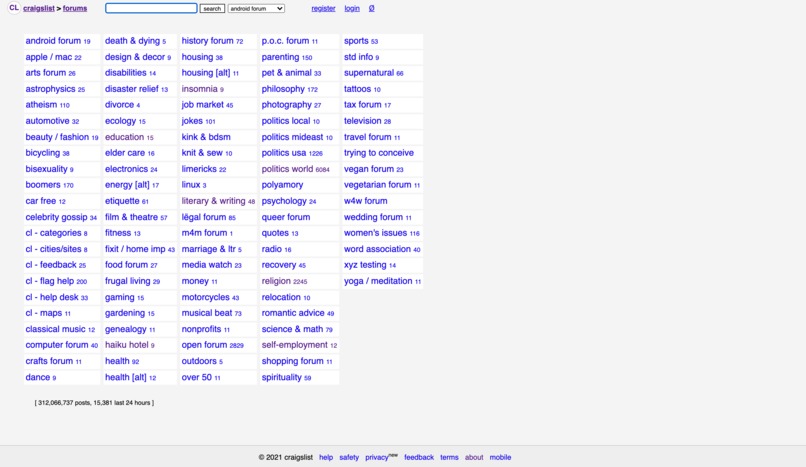Screen dimensions: 806x467
Task: Visit the education forum
Action: click(x=124, y=137)
